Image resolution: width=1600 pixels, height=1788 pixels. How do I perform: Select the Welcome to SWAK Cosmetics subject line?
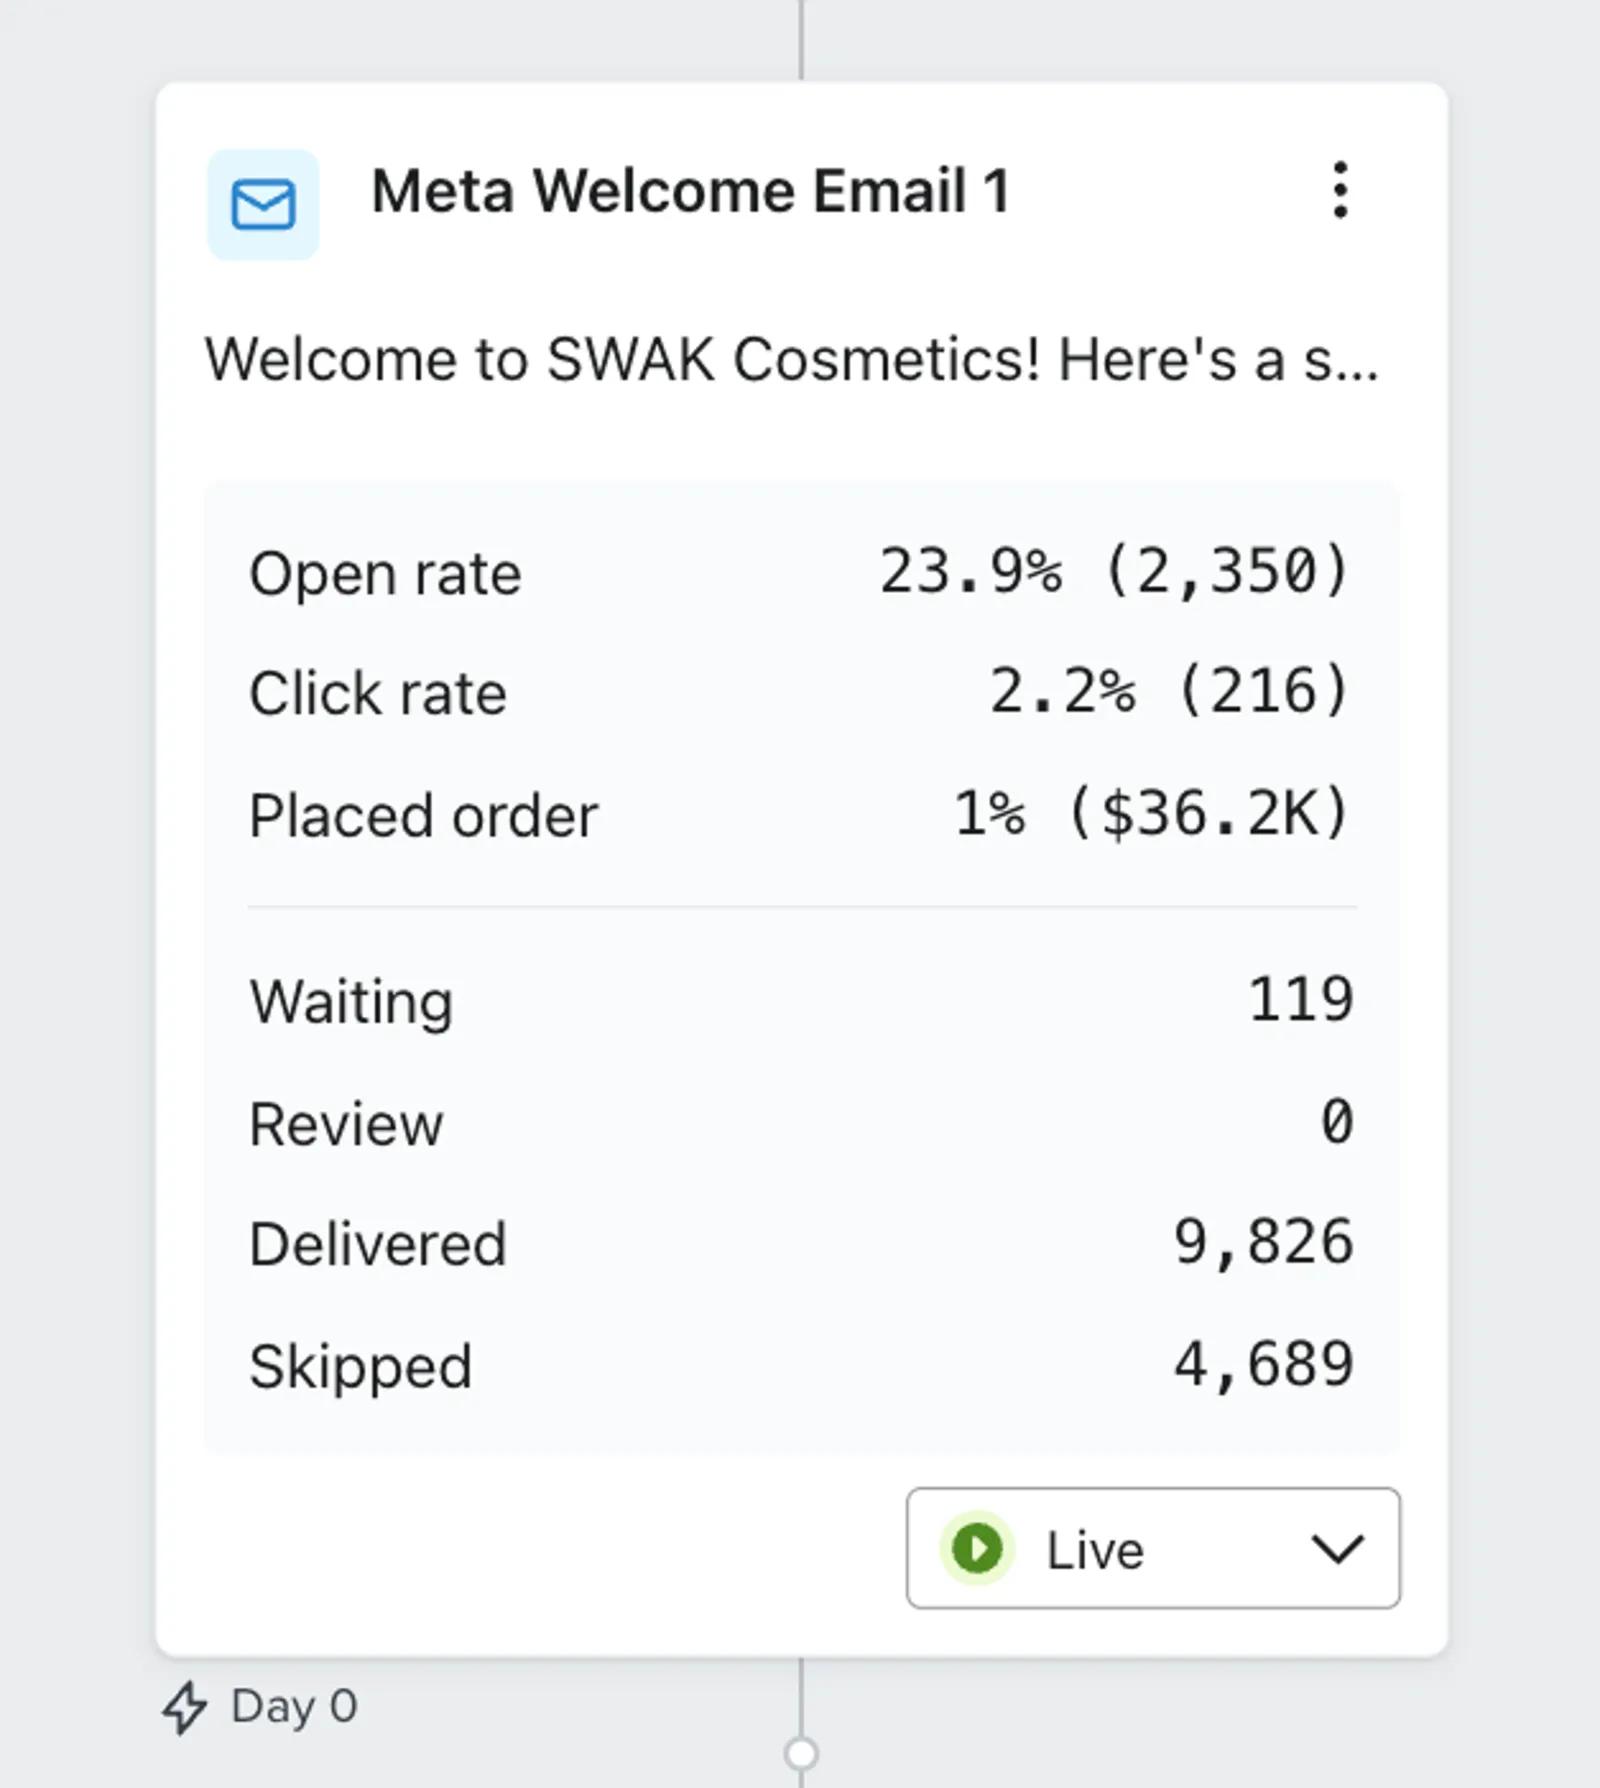[x=791, y=360]
